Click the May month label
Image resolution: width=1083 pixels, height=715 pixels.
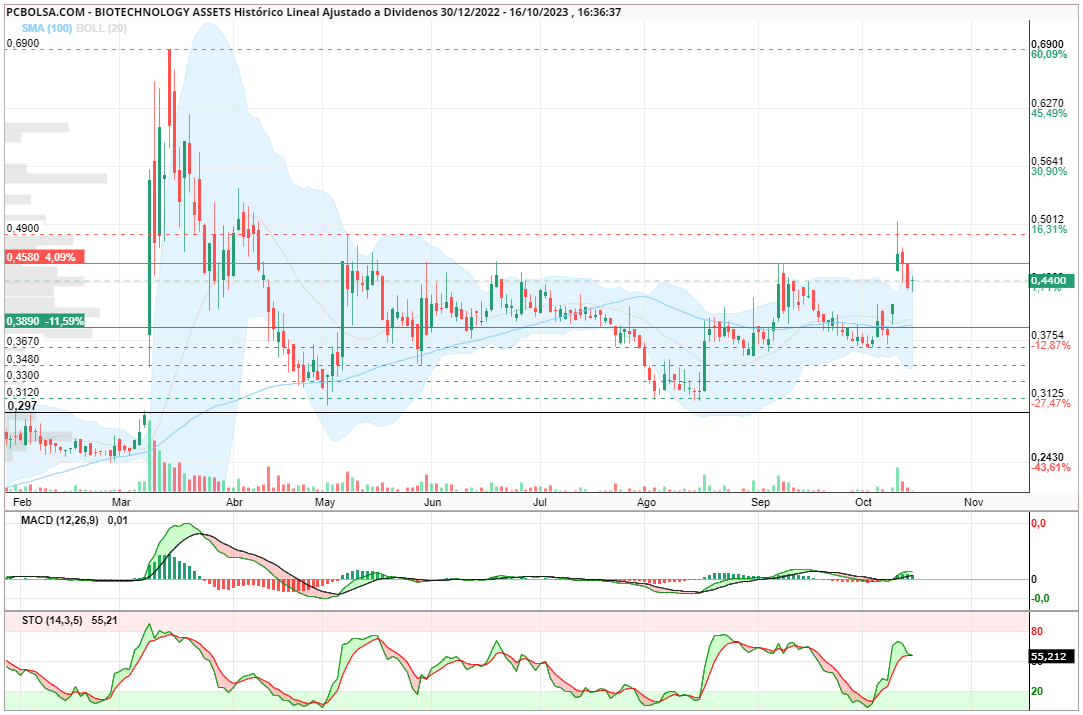point(325,502)
